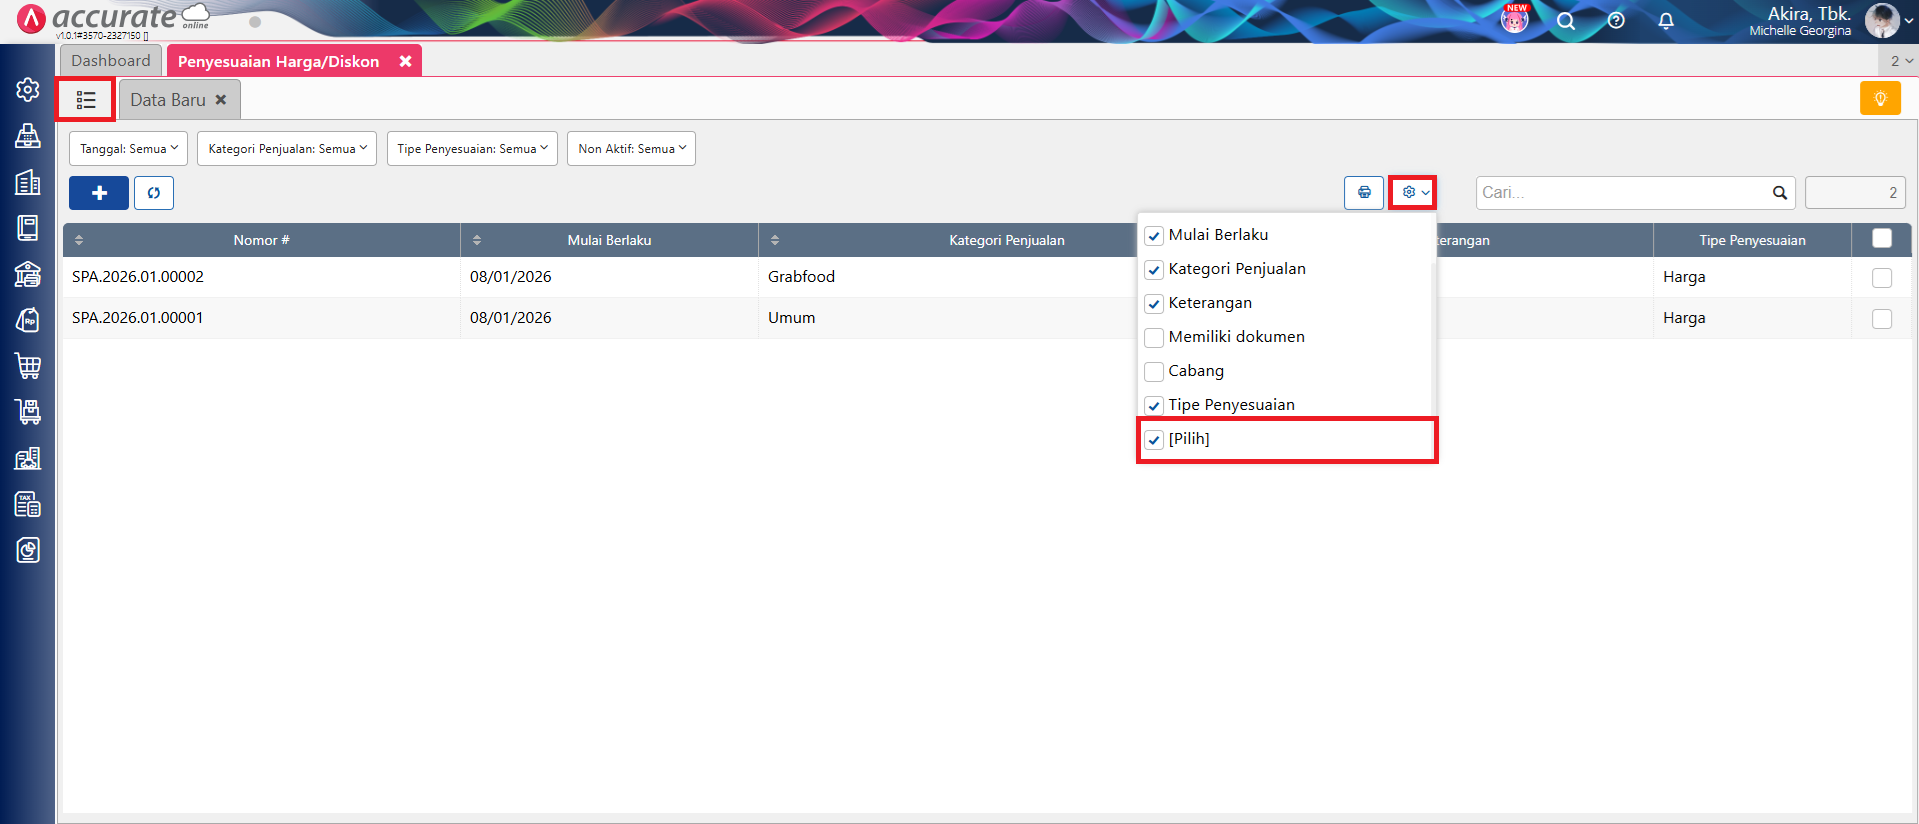Click the Cari search input field
The width and height of the screenshot is (1919, 824).
click(1622, 193)
